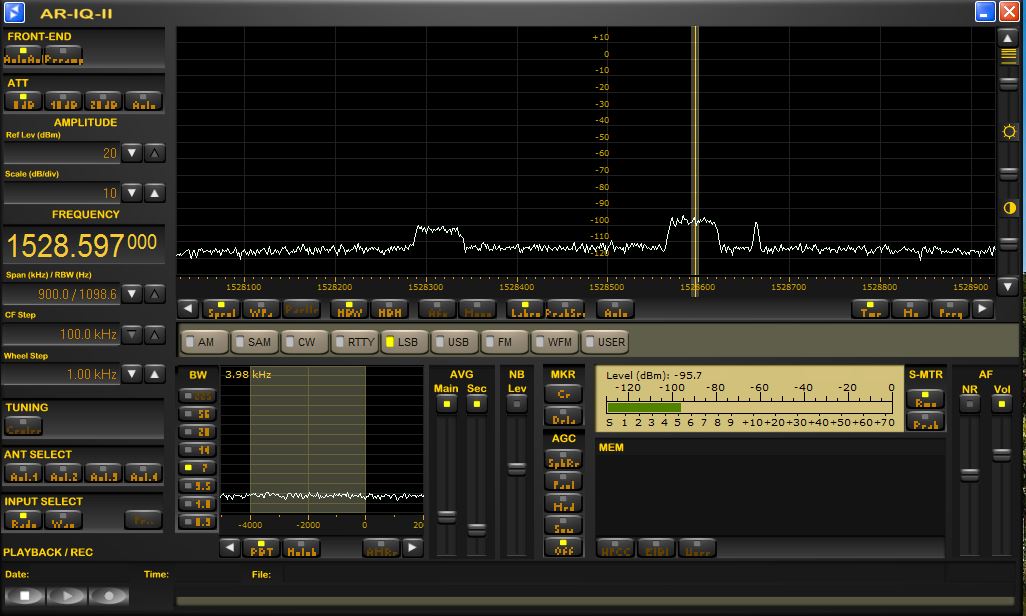Image resolution: width=1026 pixels, height=616 pixels.
Task: Click the AF Vol slider handle
Action: (x=1001, y=454)
